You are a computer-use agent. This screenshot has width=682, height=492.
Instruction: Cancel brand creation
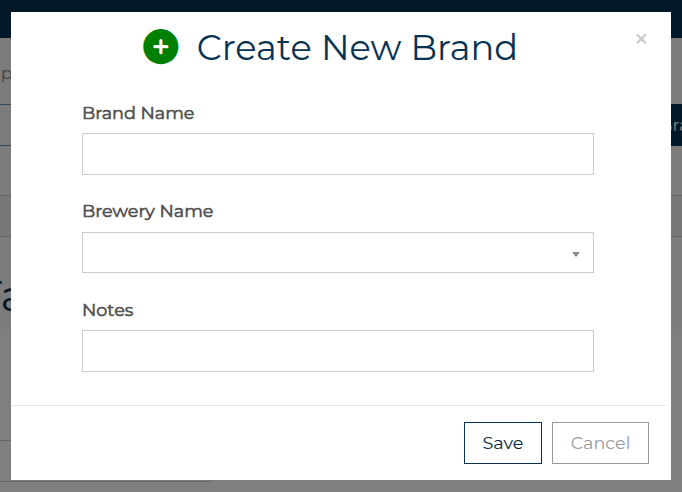pyautogui.click(x=600, y=443)
